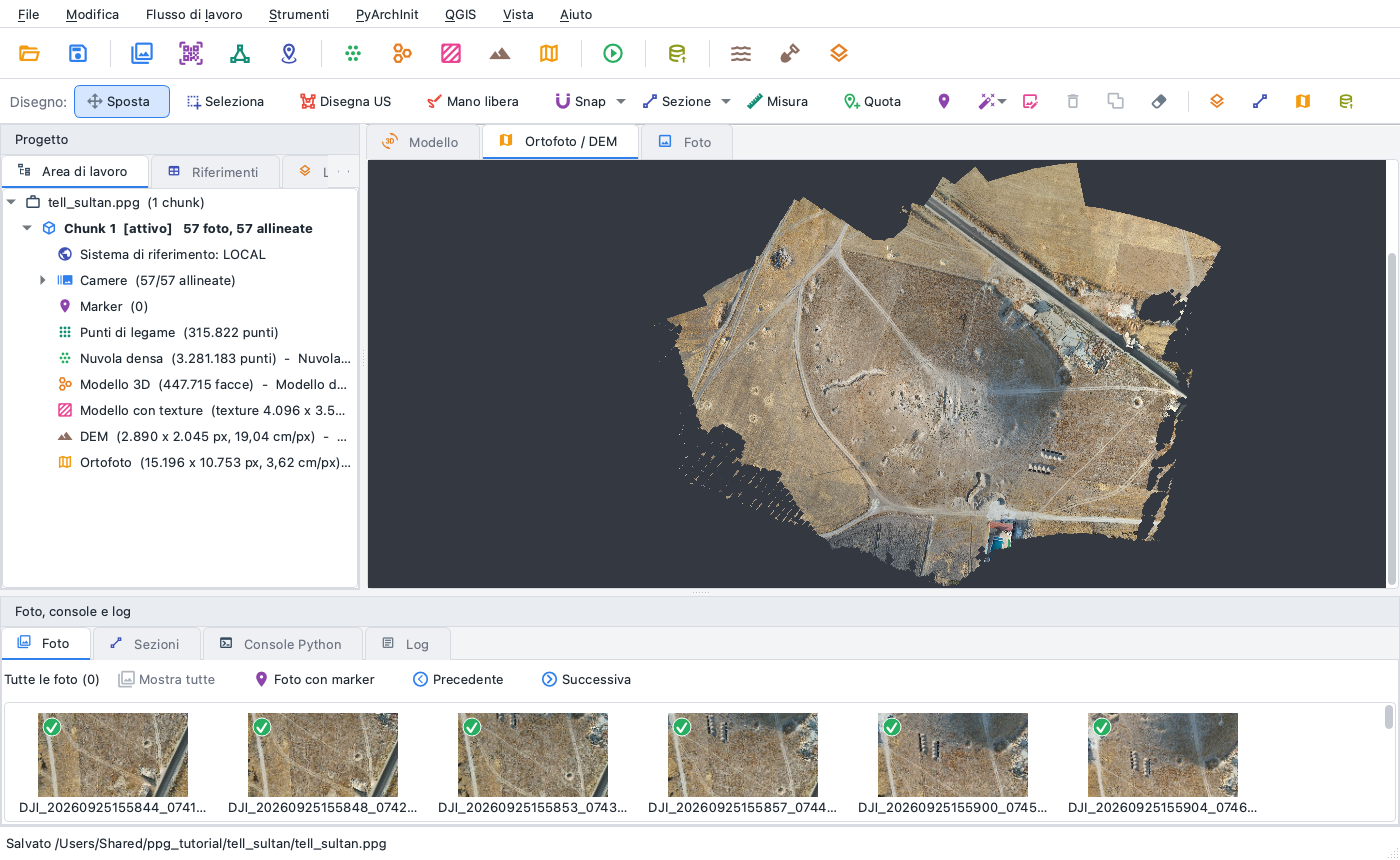This screenshot has height=860, width=1400.
Task: Activate the Disegna US drawing tool
Action: [346, 101]
